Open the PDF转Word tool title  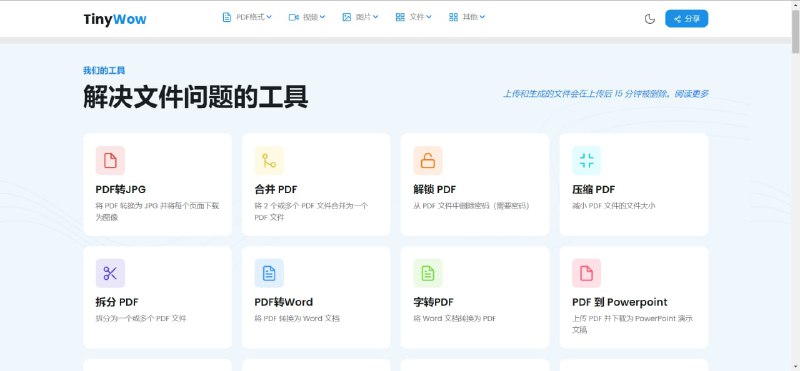pos(284,302)
